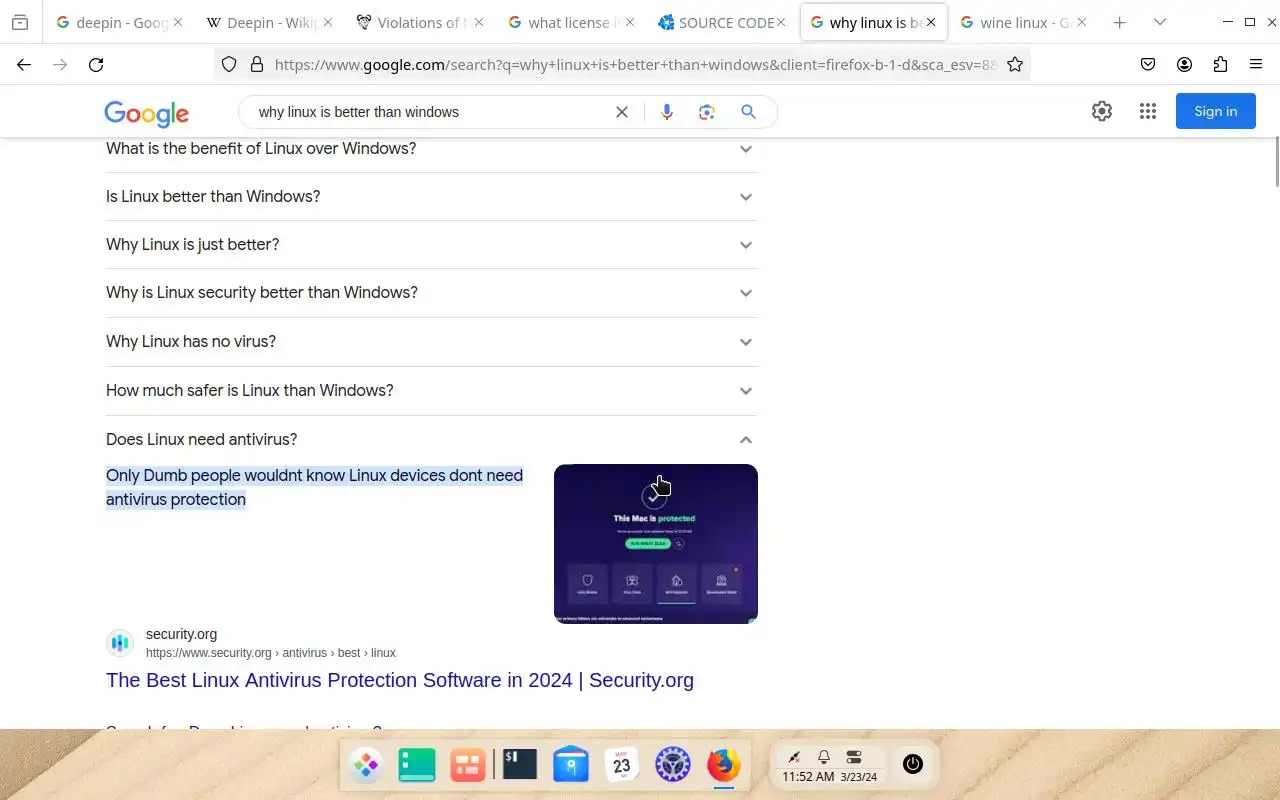The width and height of the screenshot is (1280, 800).
Task: Go to Google homepage via logo
Action: (x=146, y=113)
